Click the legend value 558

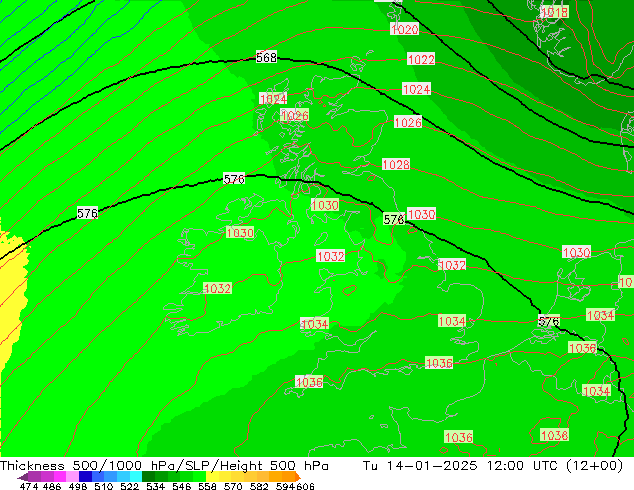(207, 486)
